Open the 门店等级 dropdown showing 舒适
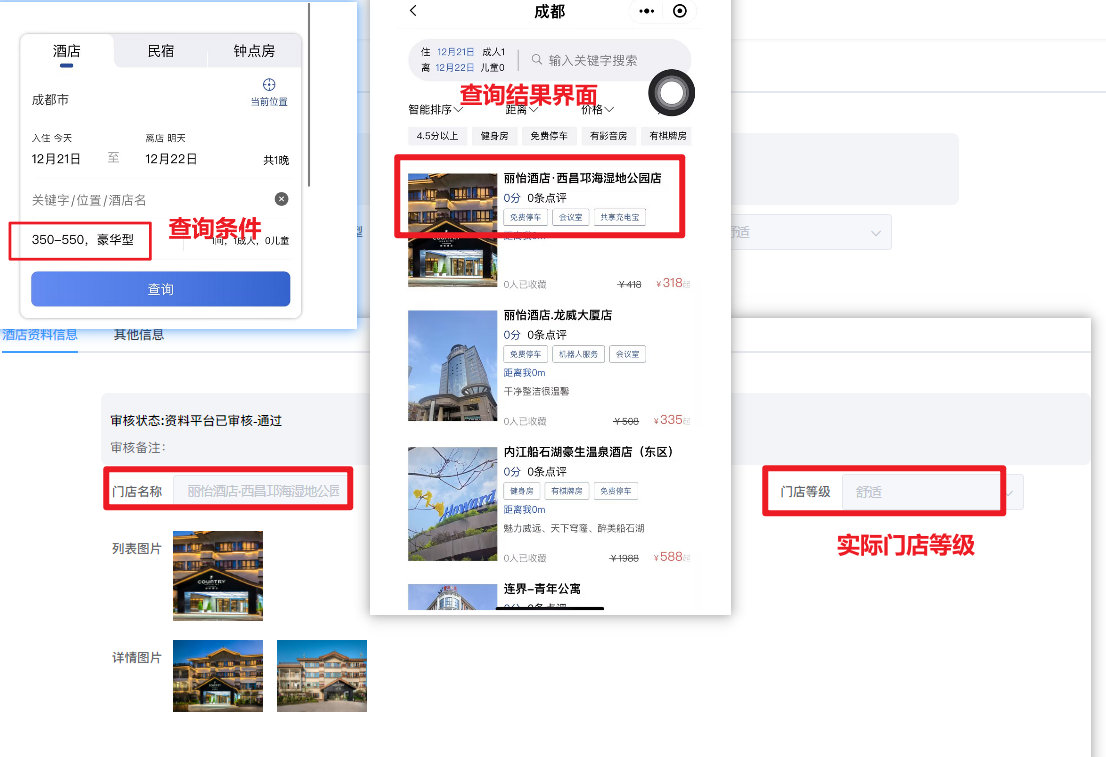1106x757 pixels. coord(932,492)
